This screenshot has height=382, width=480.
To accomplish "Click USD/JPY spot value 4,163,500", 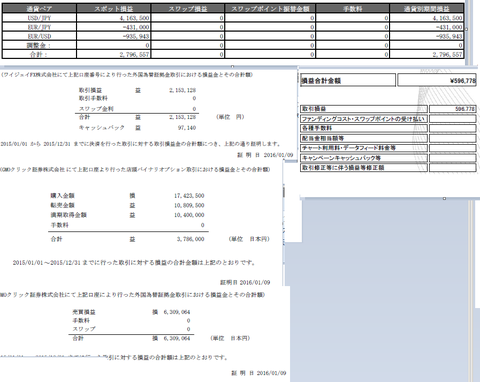I will [134, 18].
